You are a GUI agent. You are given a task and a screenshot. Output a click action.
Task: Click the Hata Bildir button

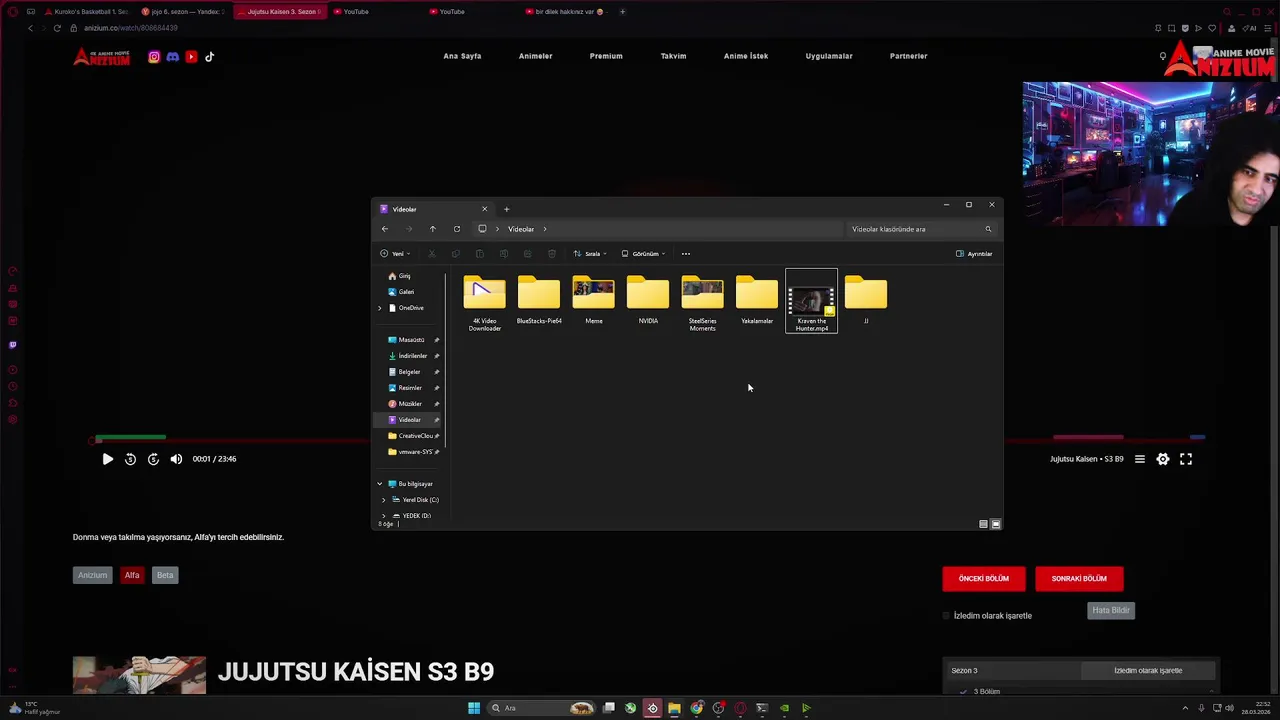[1111, 610]
